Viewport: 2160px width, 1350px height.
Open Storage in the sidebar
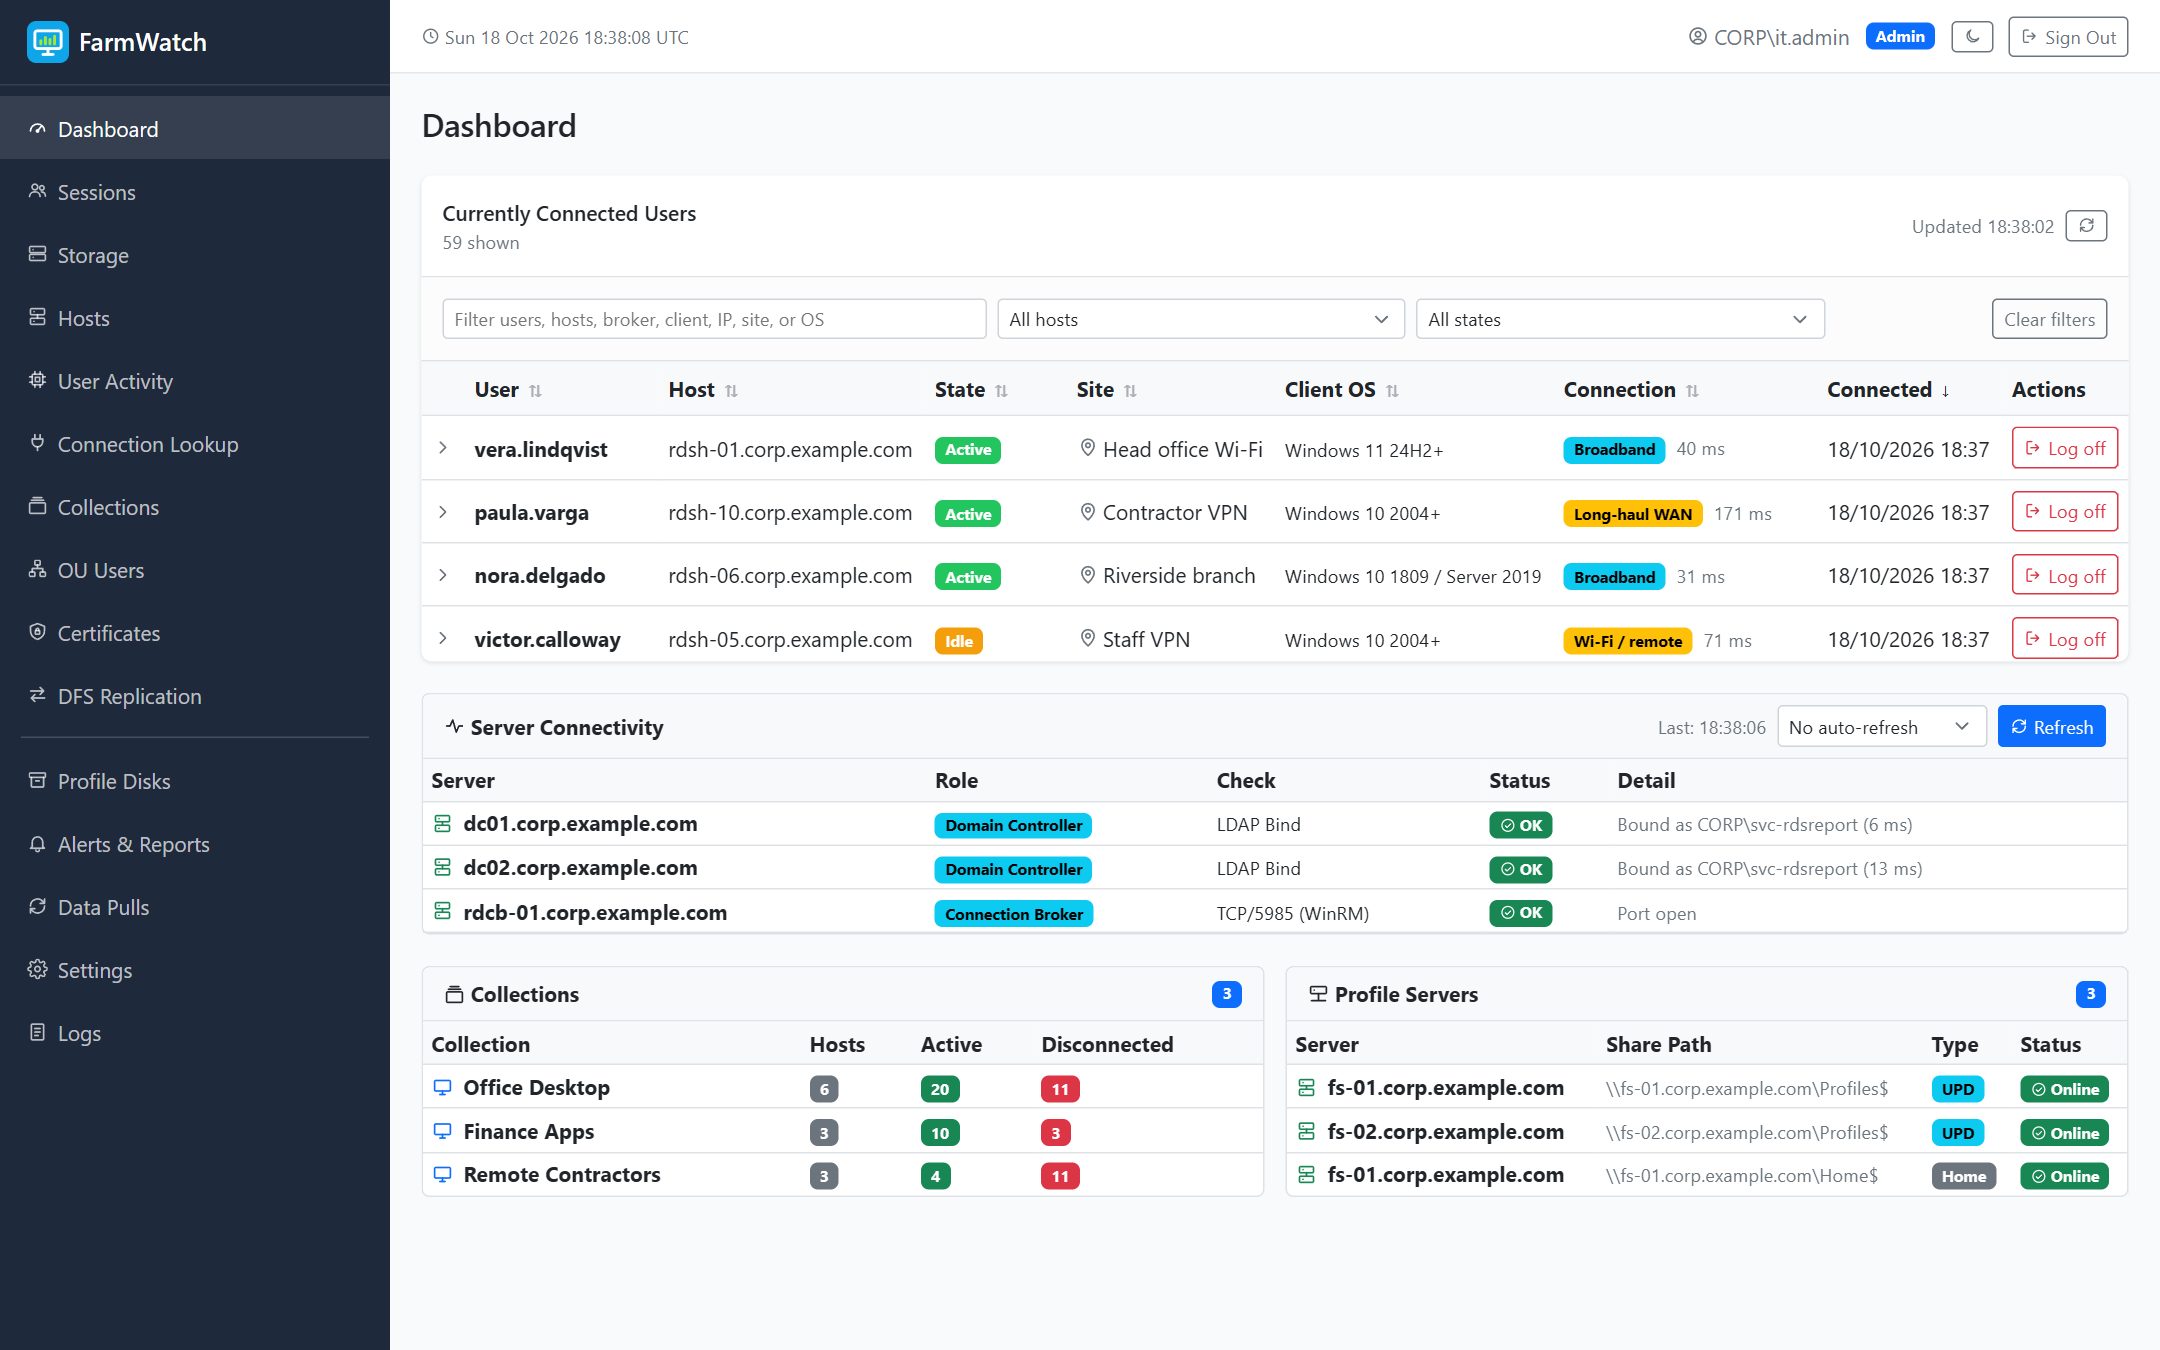195,255
